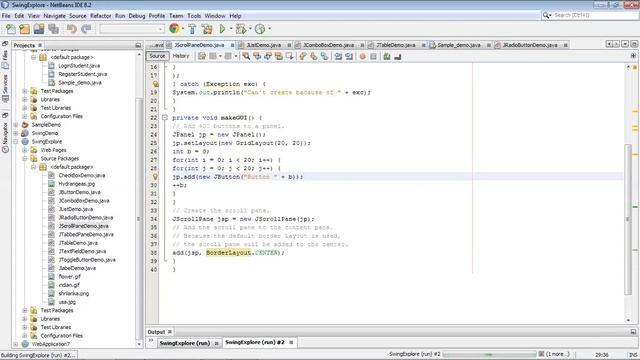This screenshot has width=640, height=360.
Task: Click the warning hint icon on line 18
Action: click(x=156, y=84)
